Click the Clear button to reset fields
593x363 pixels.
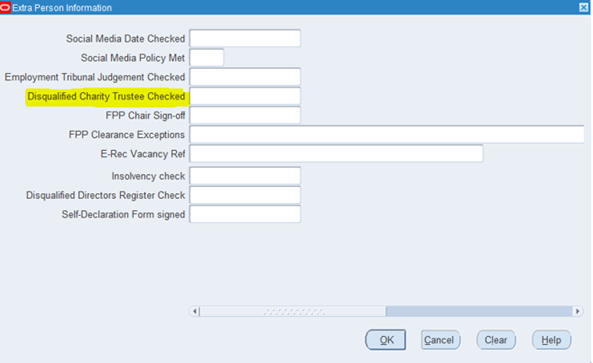point(496,340)
